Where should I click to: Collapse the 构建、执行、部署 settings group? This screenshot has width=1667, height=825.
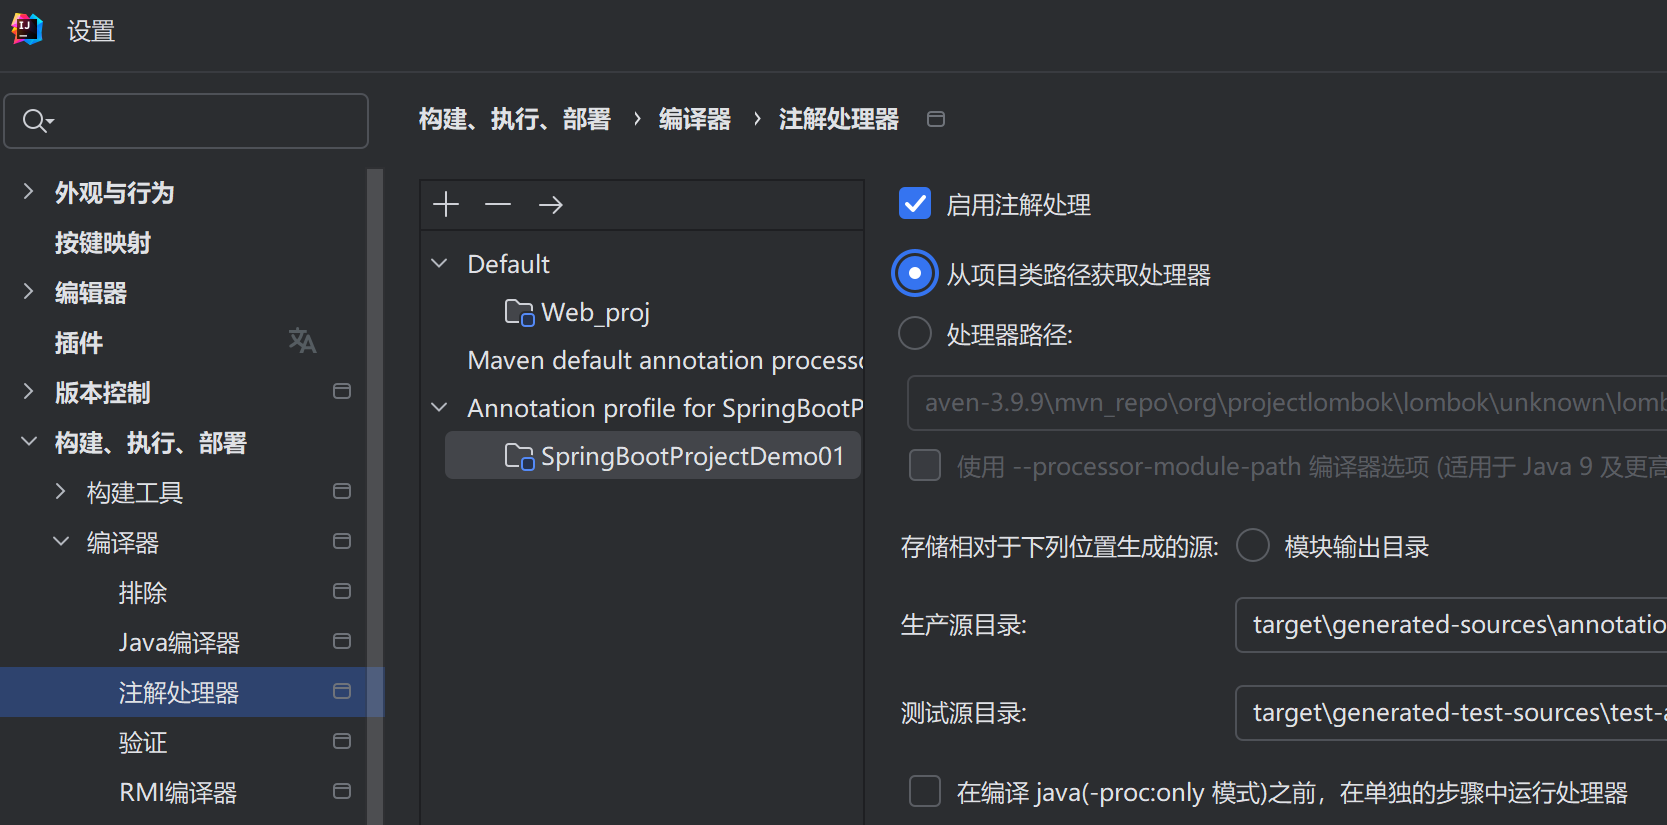pos(28,441)
